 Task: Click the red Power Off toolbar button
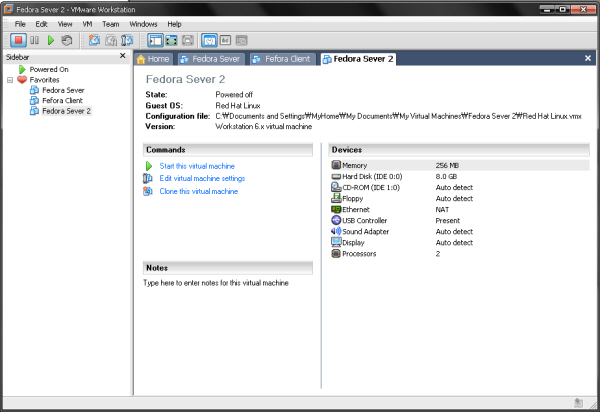pos(18,40)
